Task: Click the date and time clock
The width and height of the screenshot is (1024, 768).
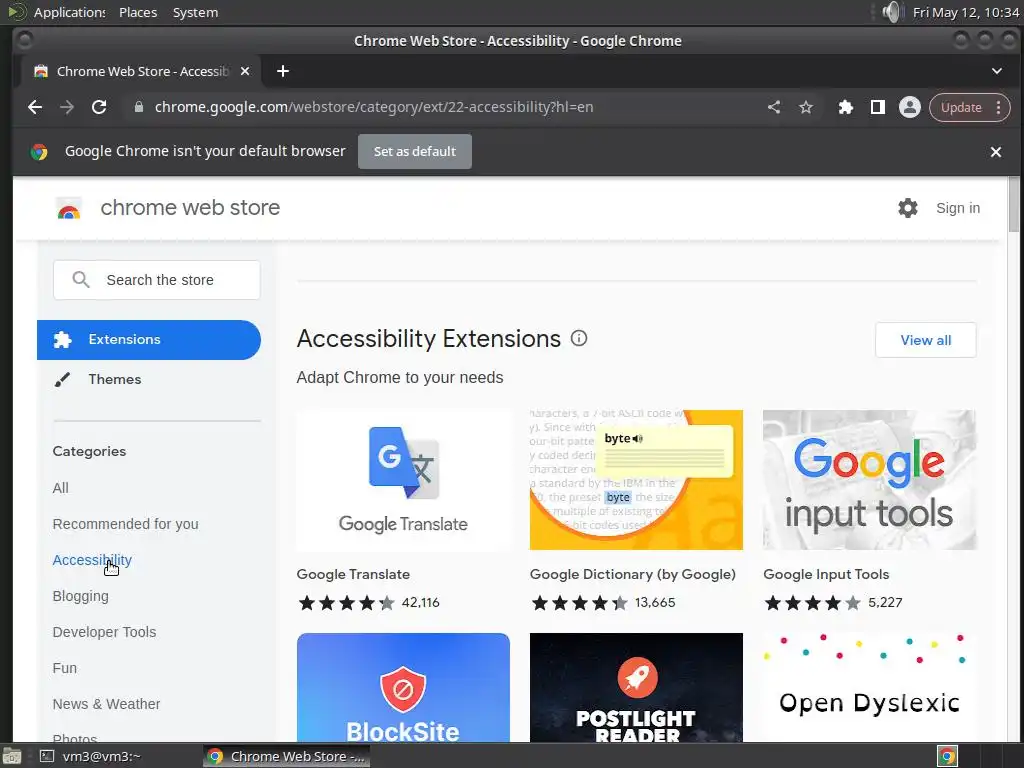Action: pyautogui.click(x=965, y=12)
